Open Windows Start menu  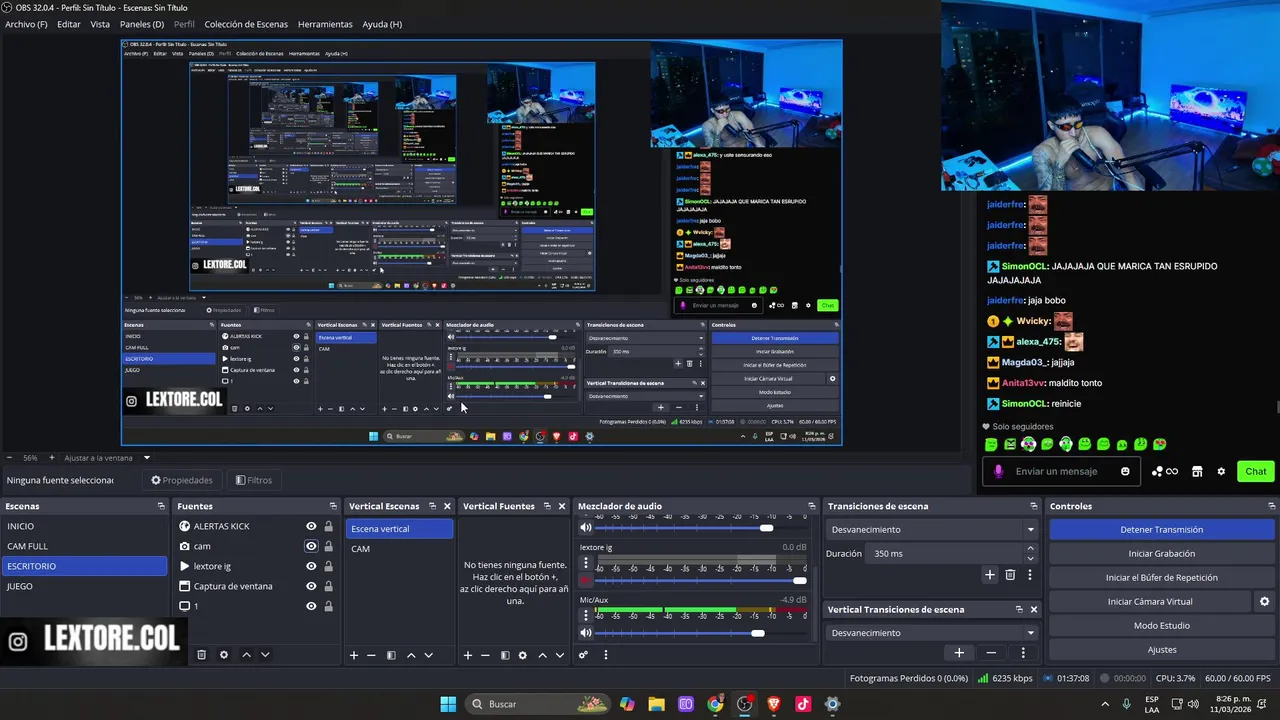point(448,704)
